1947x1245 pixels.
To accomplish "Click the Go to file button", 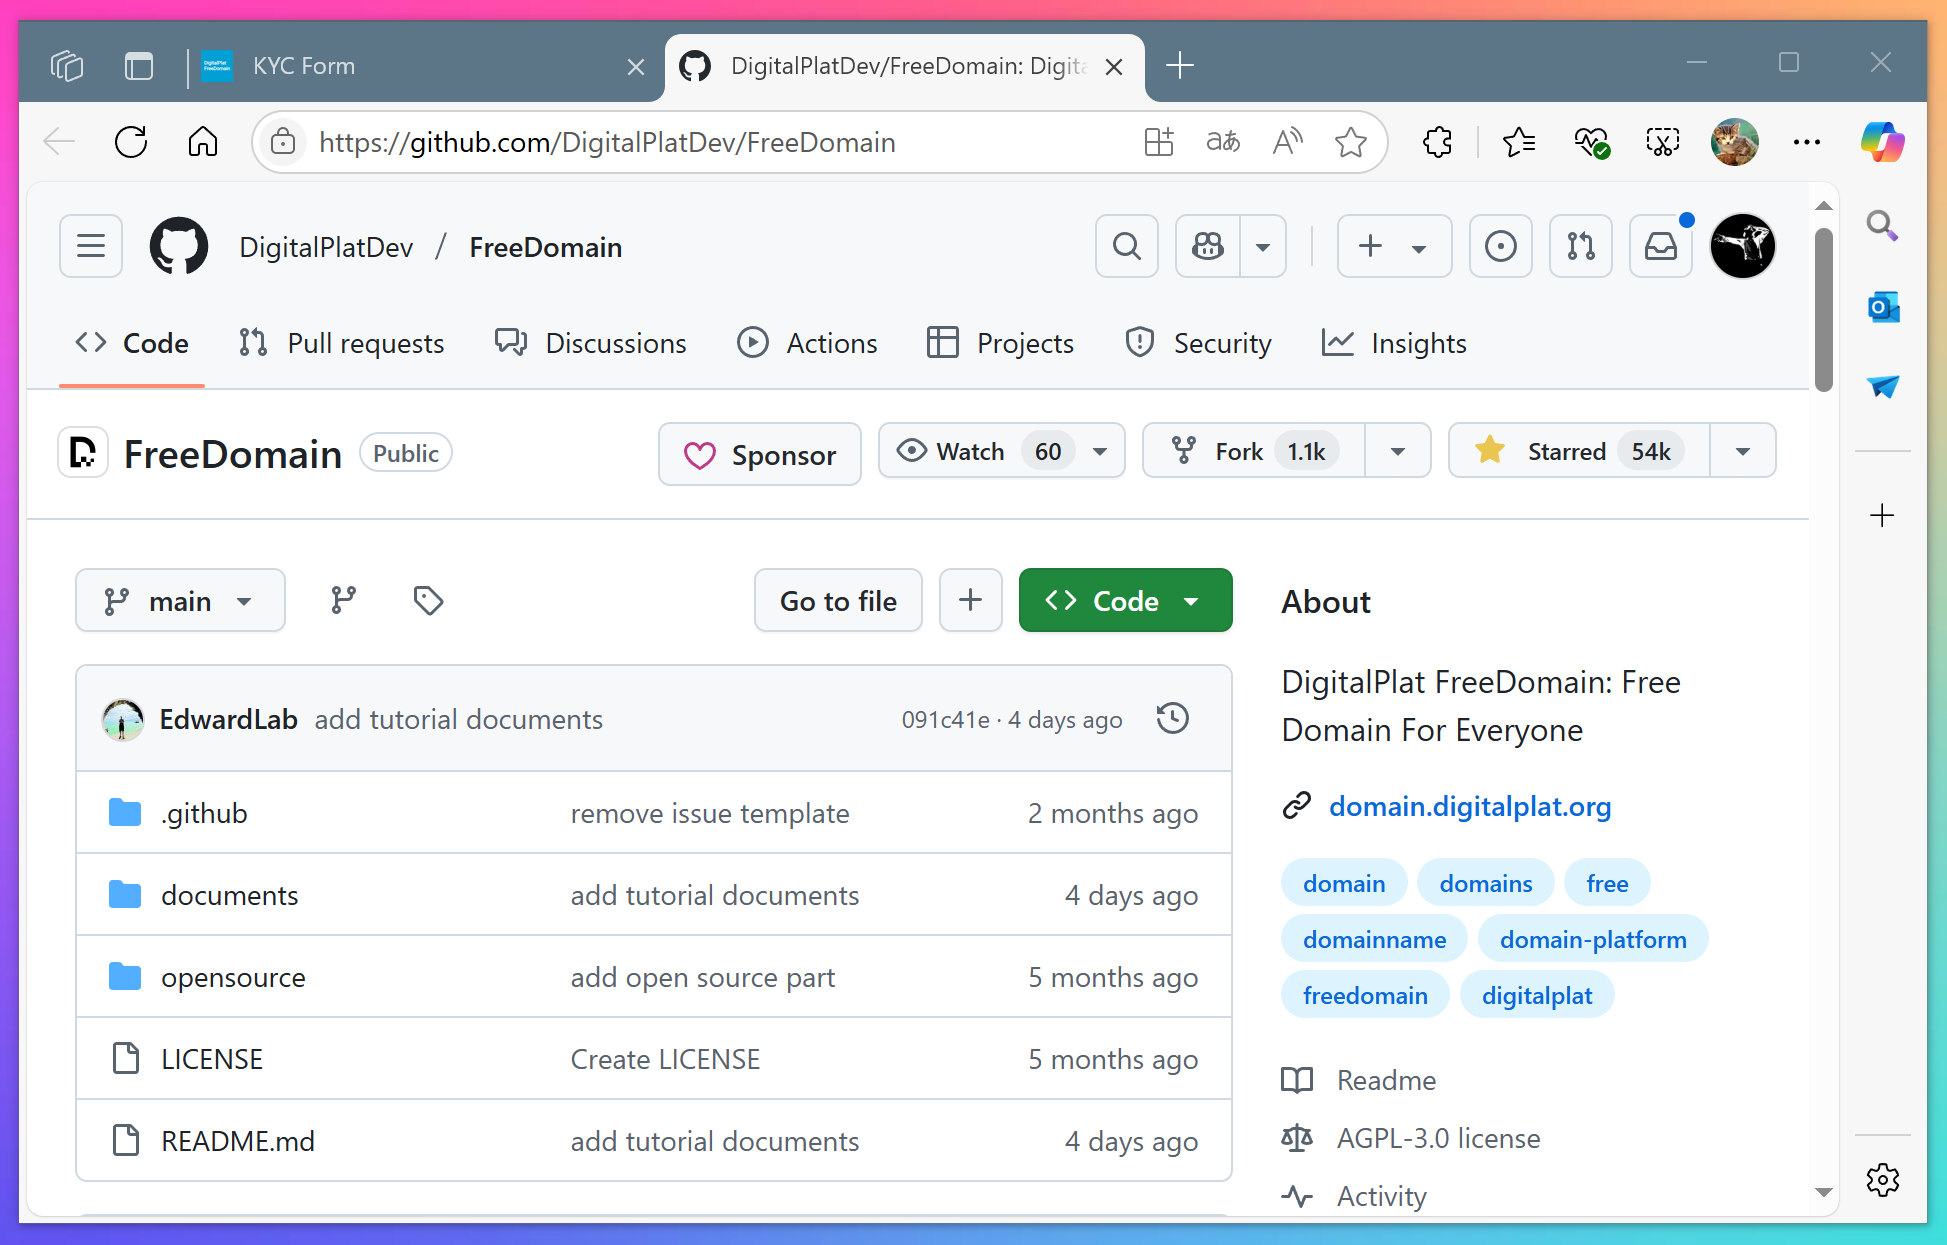I will (x=838, y=601).
